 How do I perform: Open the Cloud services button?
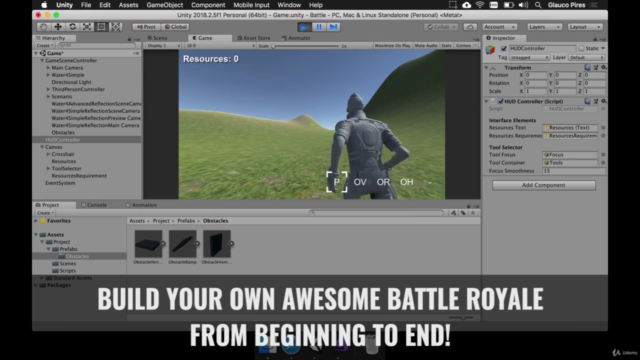(470, 27)
